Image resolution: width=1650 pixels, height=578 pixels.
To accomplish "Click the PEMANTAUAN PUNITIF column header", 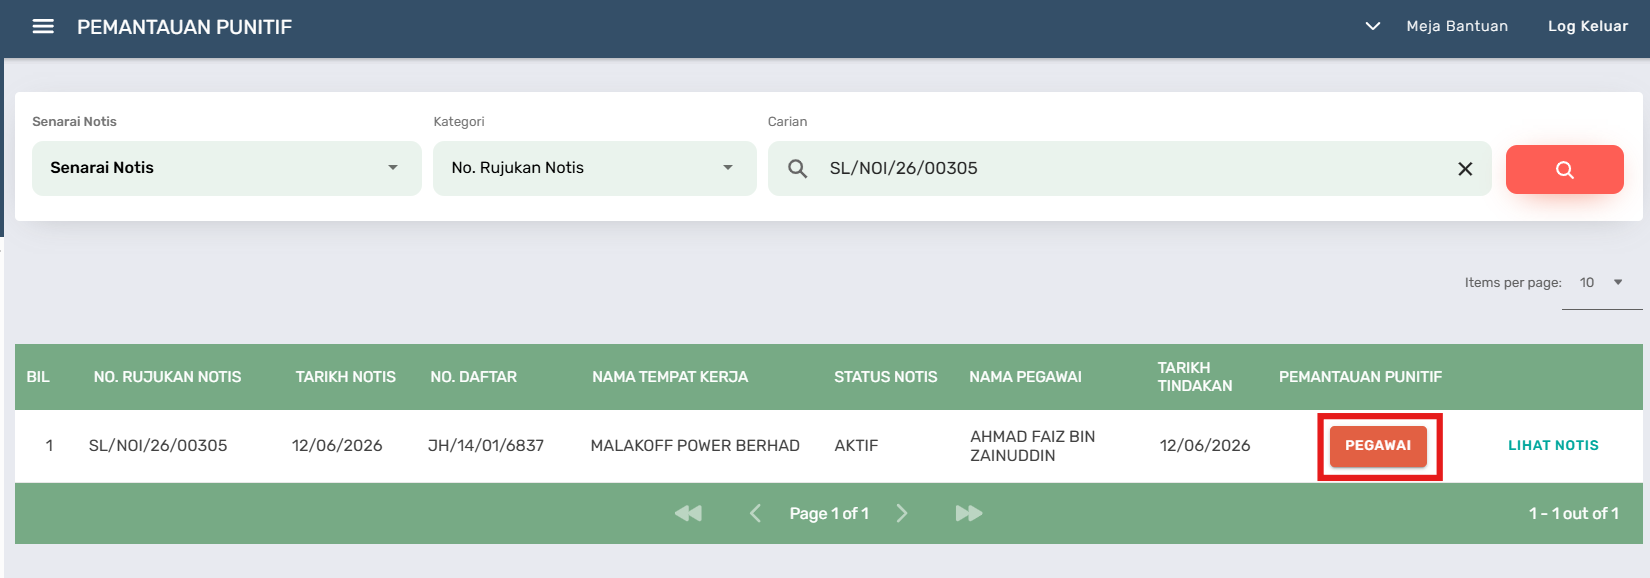I will point(1360,377).
